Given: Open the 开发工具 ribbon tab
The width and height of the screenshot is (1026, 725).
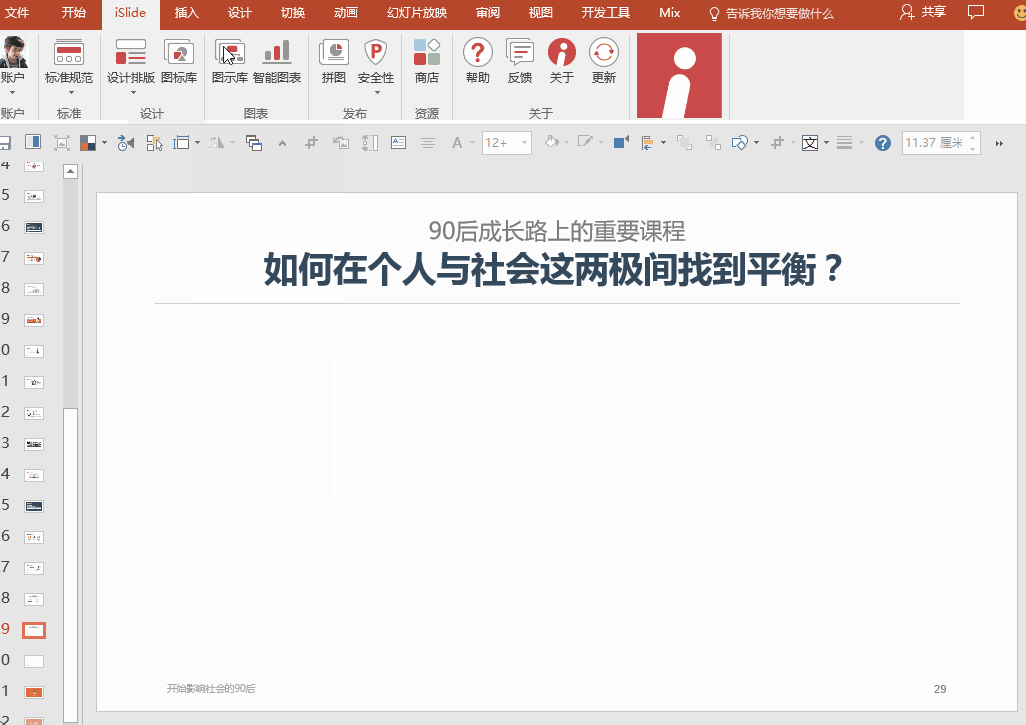Looking at the screenshot, I should [605, 12].
